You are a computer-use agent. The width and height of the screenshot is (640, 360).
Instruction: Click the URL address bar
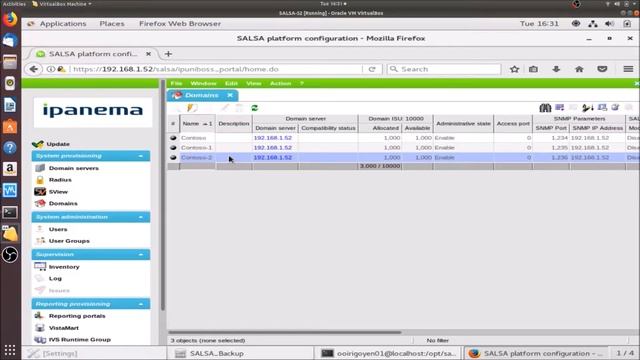point(216,69)
